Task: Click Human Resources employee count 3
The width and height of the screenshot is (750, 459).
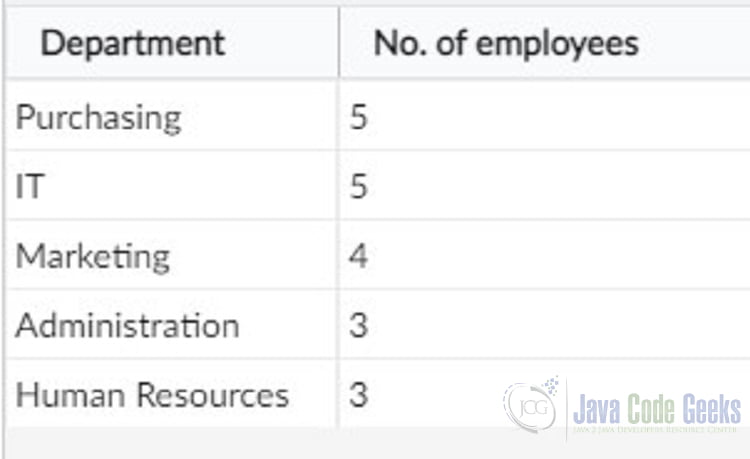Action: [358, 394]
